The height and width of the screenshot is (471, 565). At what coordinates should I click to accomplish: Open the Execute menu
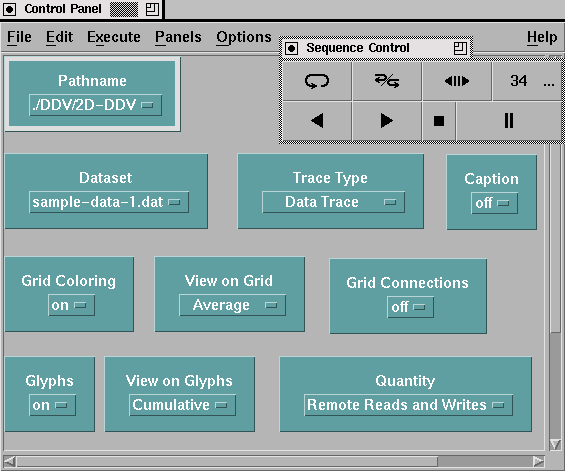point(114,37)
